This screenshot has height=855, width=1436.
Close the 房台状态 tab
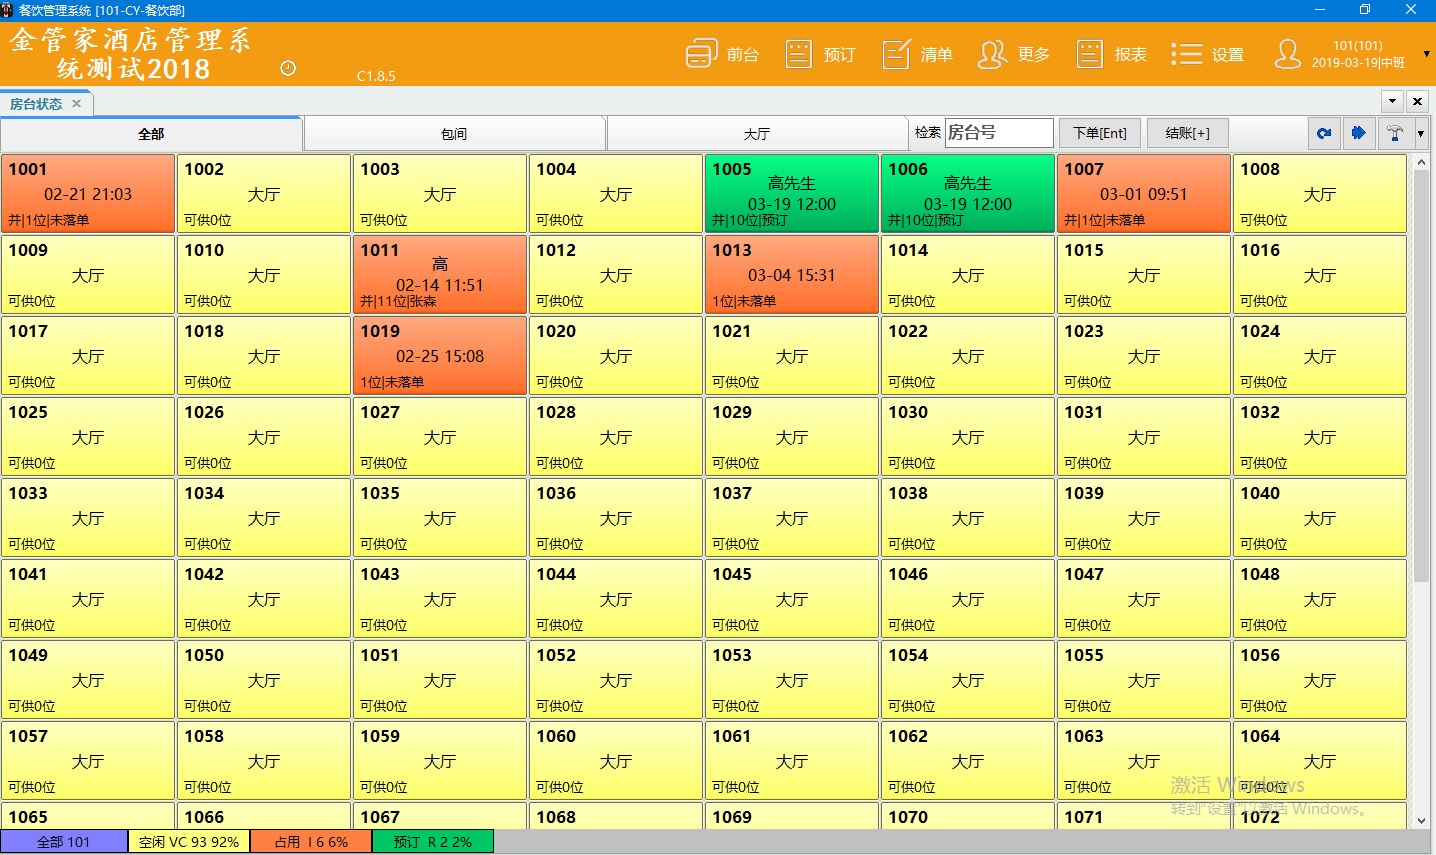[x=76, y=104]
